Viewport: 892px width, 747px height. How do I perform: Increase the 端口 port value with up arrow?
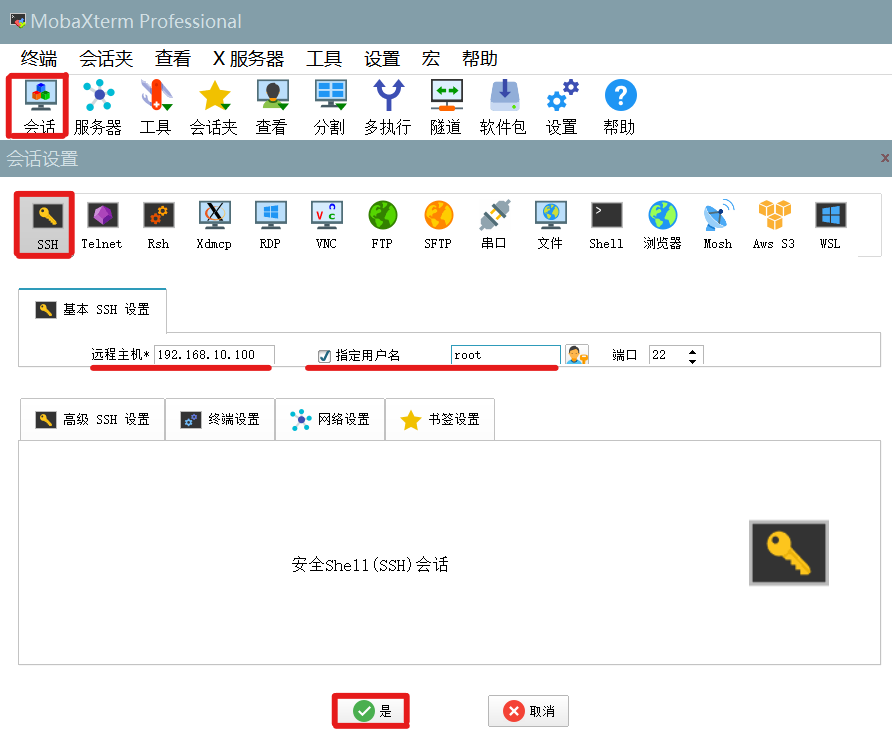click(x=692, y=351)
